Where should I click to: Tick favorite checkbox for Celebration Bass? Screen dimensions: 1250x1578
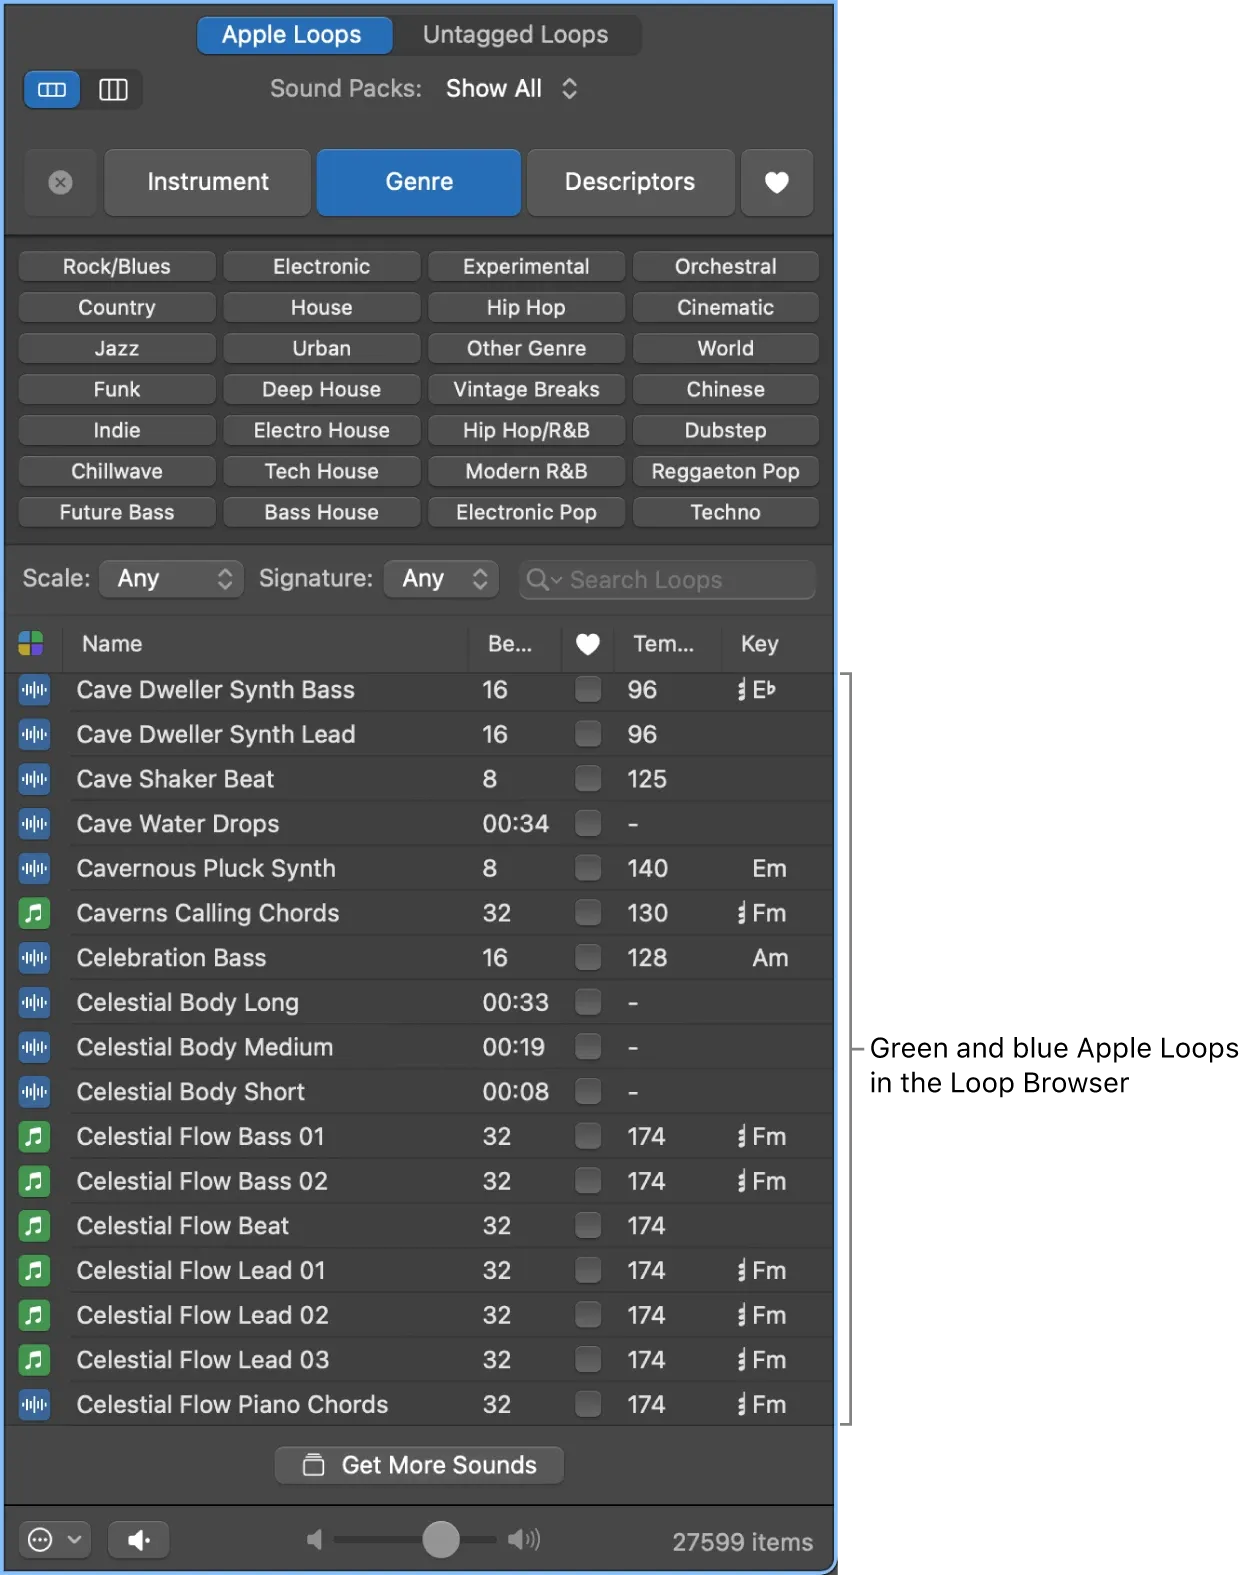[x=588, y=958]
